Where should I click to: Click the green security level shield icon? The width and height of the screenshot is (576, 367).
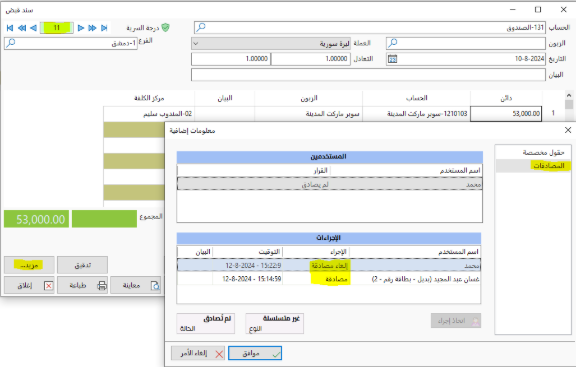pos(166,28)
